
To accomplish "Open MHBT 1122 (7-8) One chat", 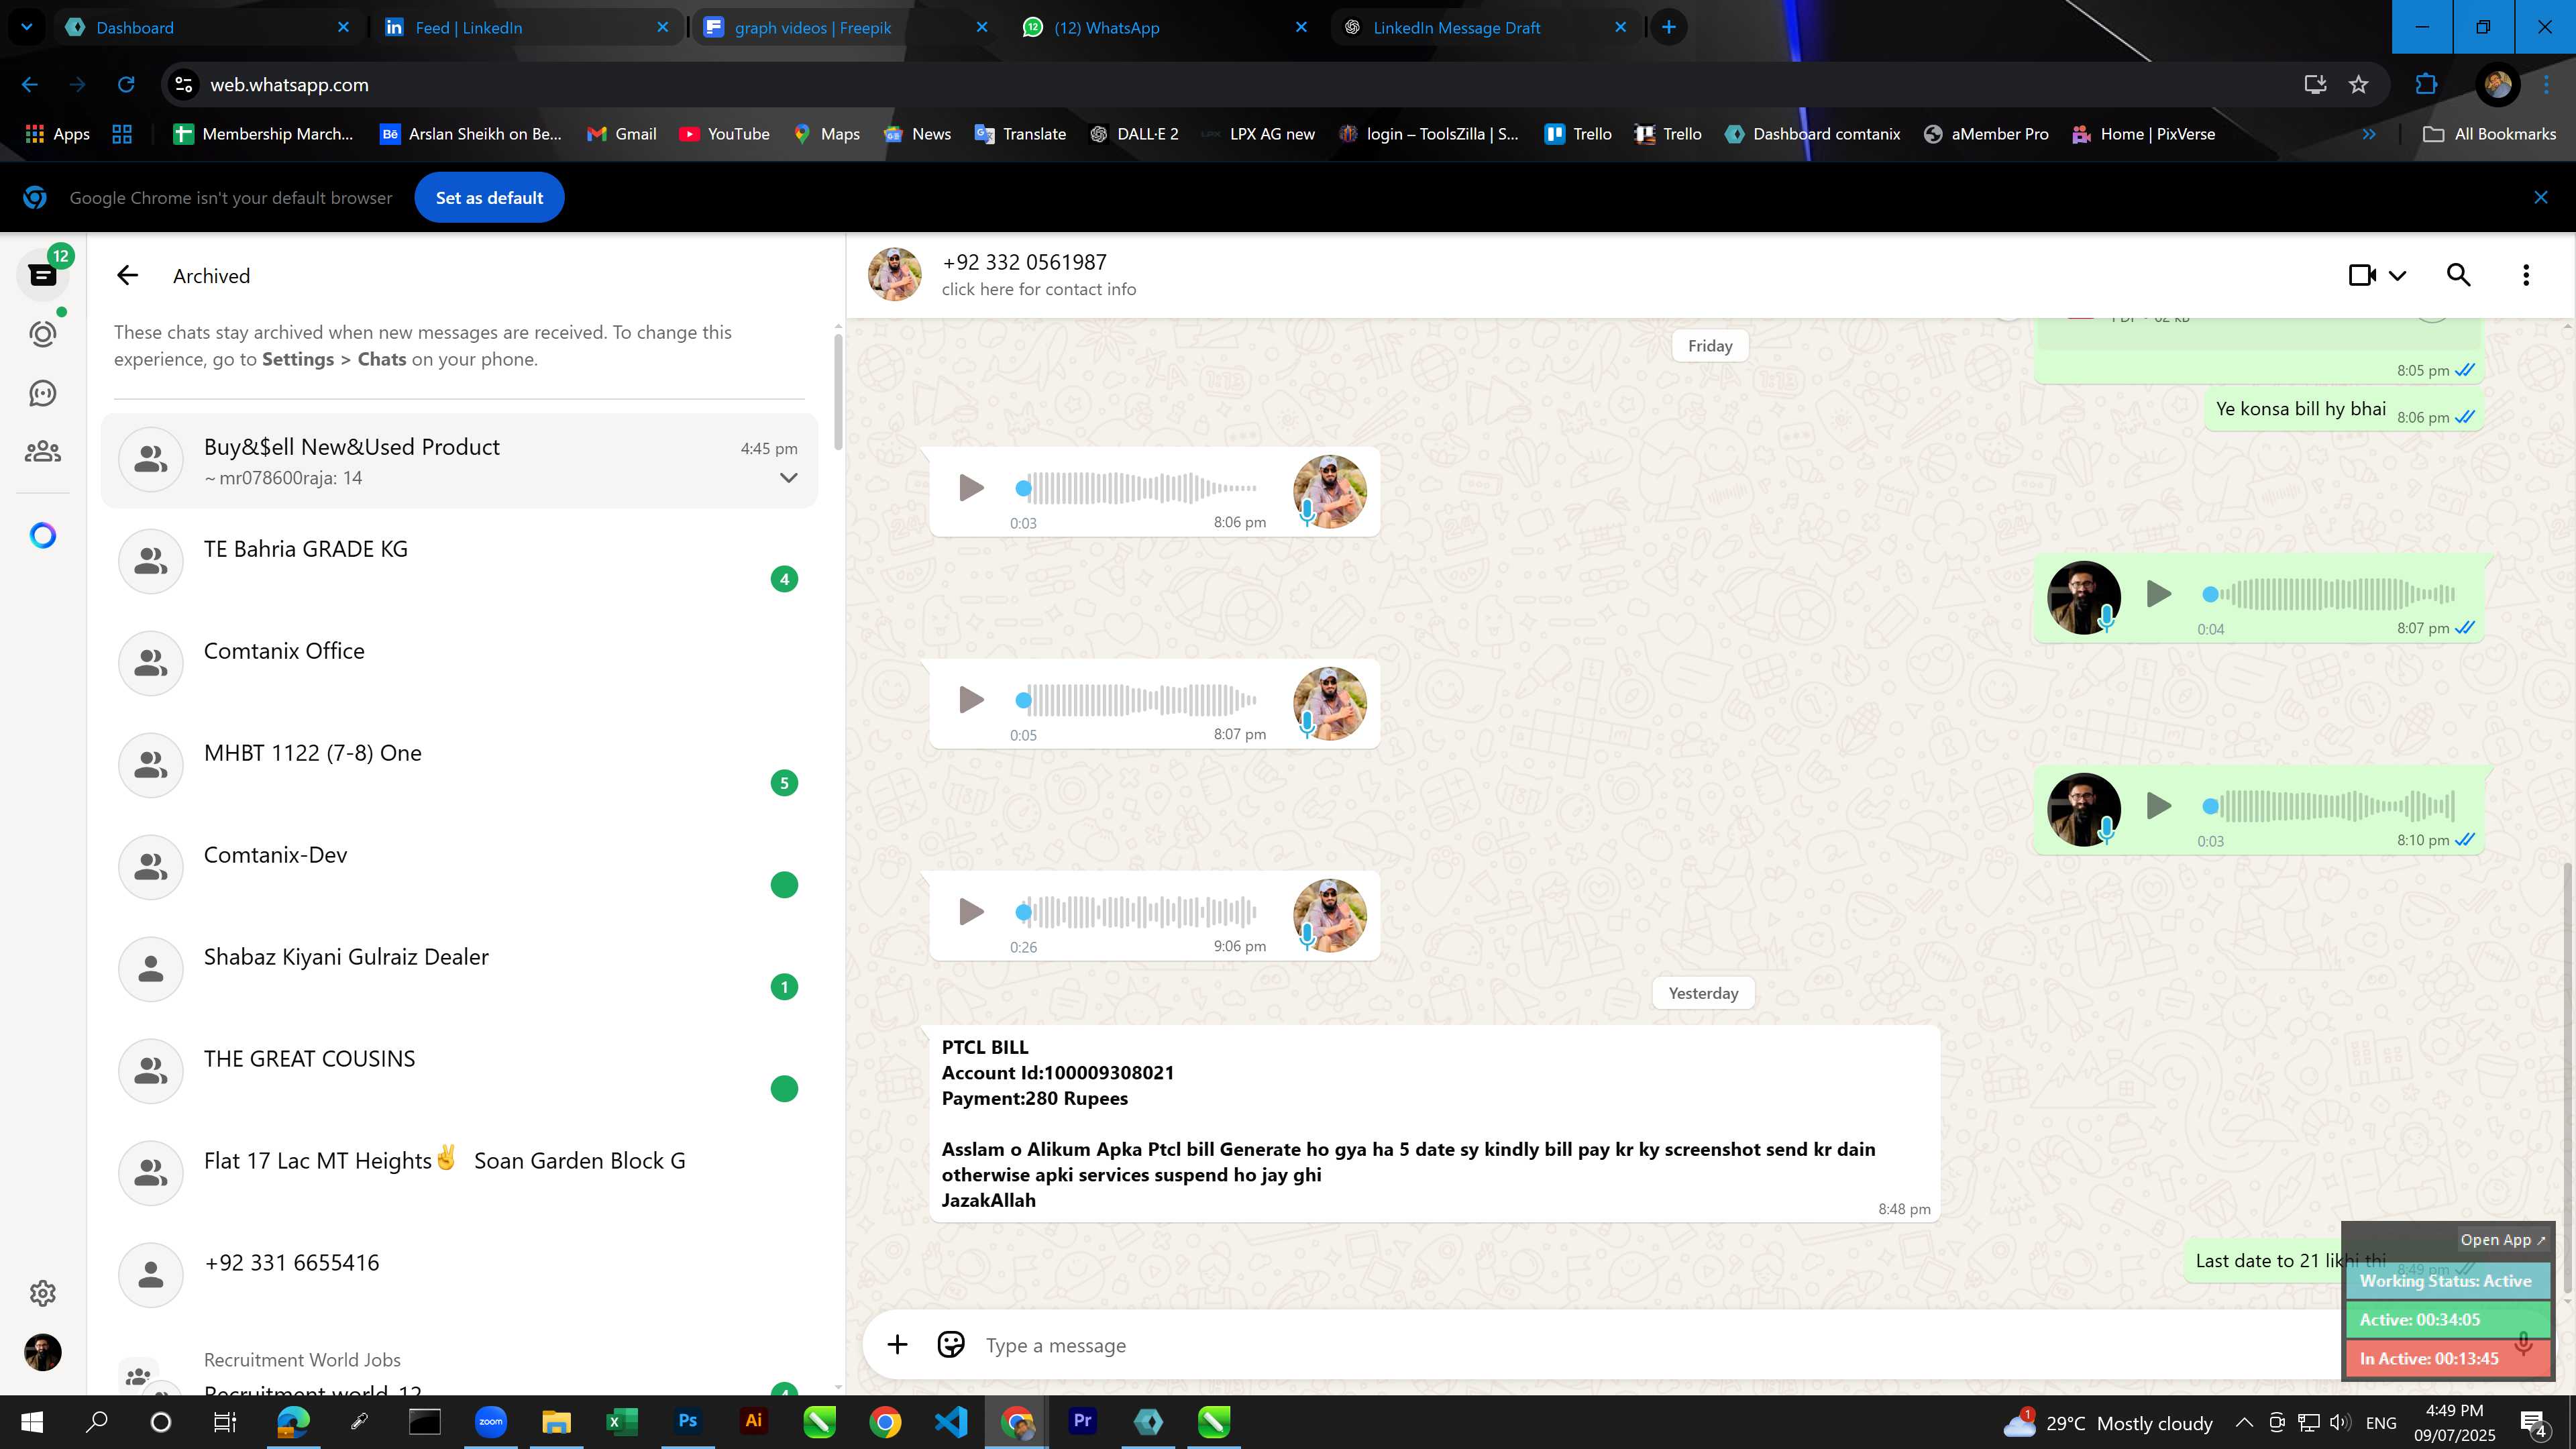I will coord(459,766).
